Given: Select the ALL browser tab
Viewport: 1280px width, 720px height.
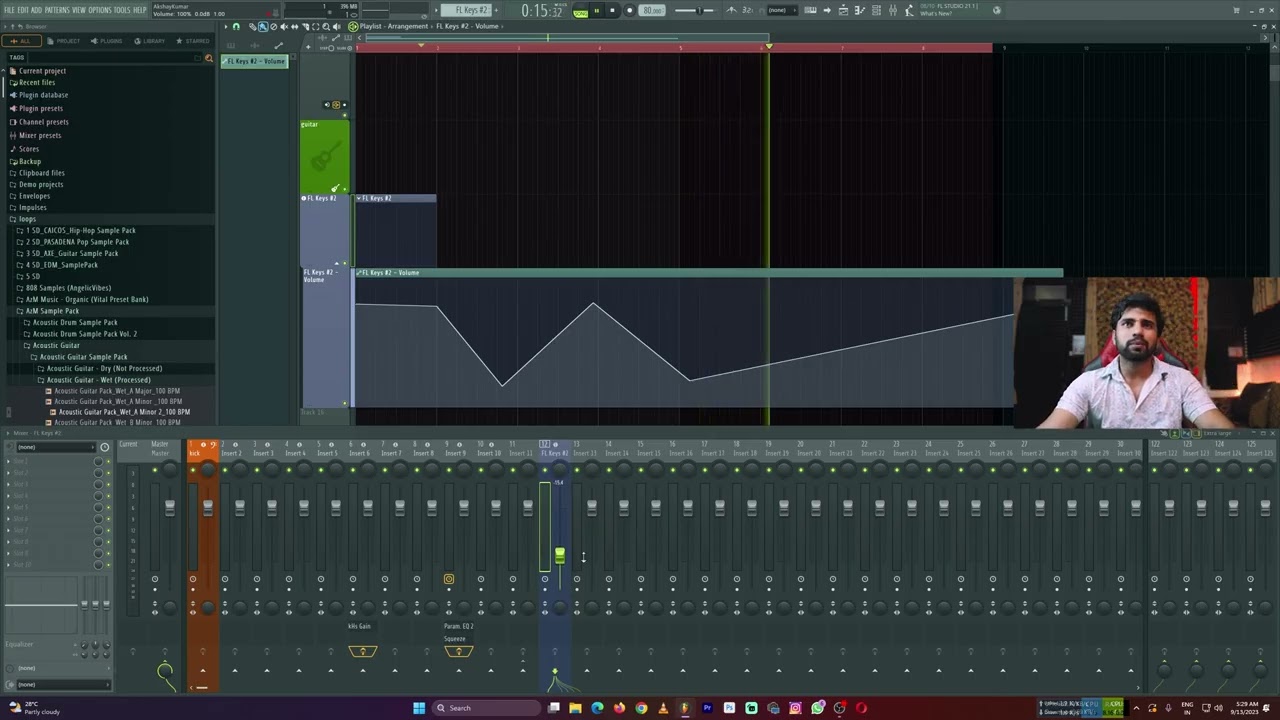Looking at the screenshot, I should 20,41.
